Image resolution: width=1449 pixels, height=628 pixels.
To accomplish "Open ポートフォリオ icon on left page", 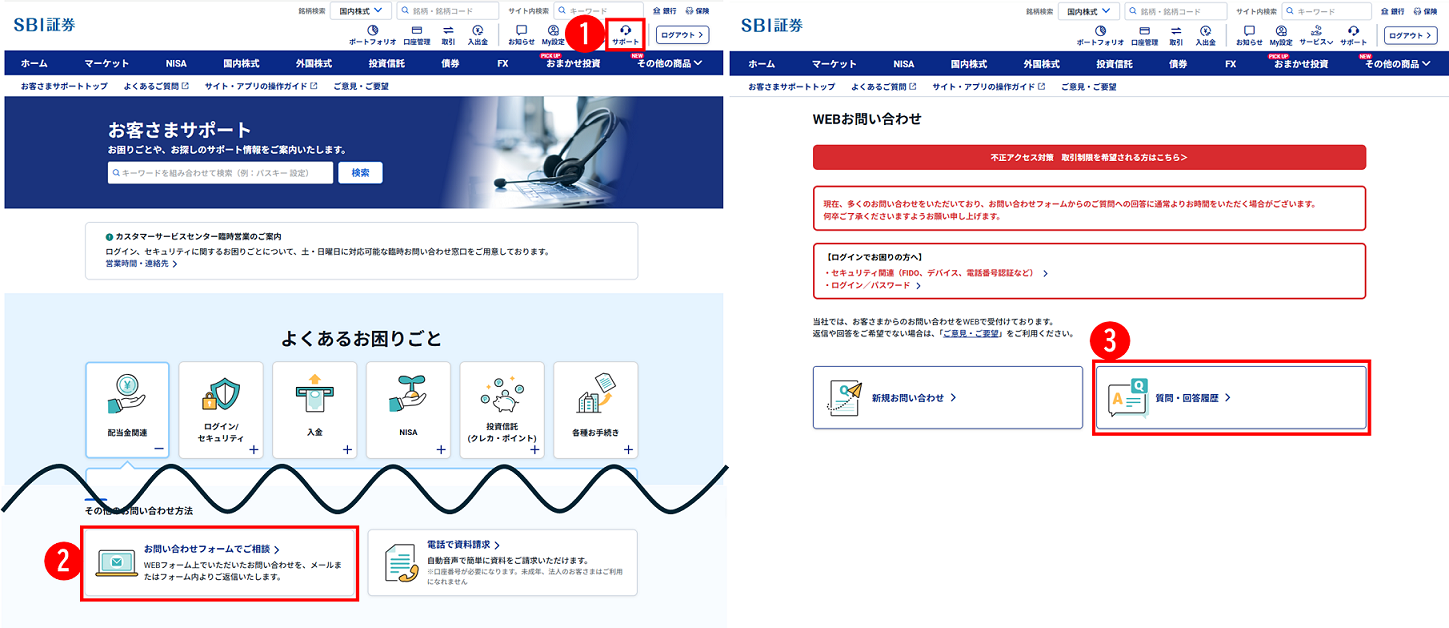I will [372, 35].
